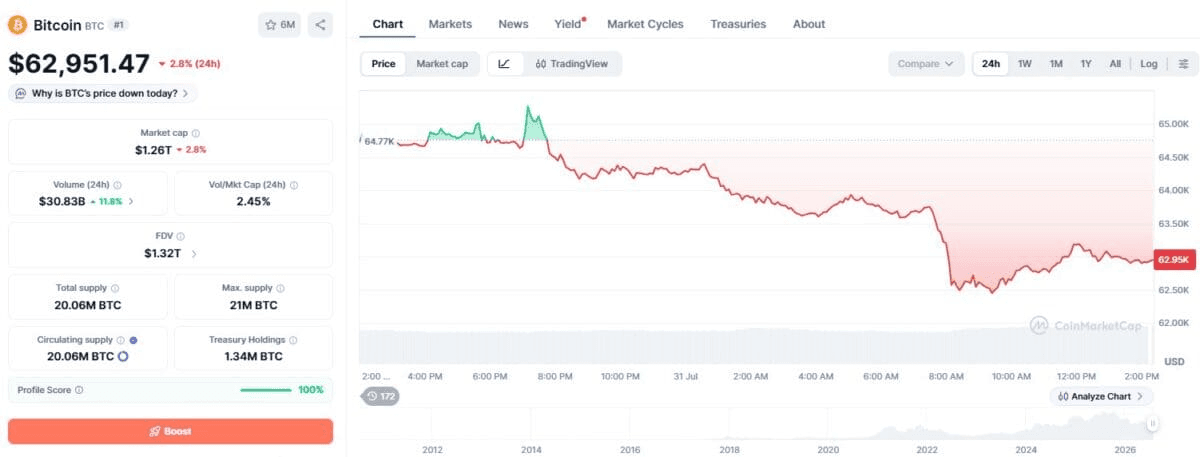Click the history counter 172 icon badge
This screenshot has height=457, width=1200.
click(x=381, y=397)
